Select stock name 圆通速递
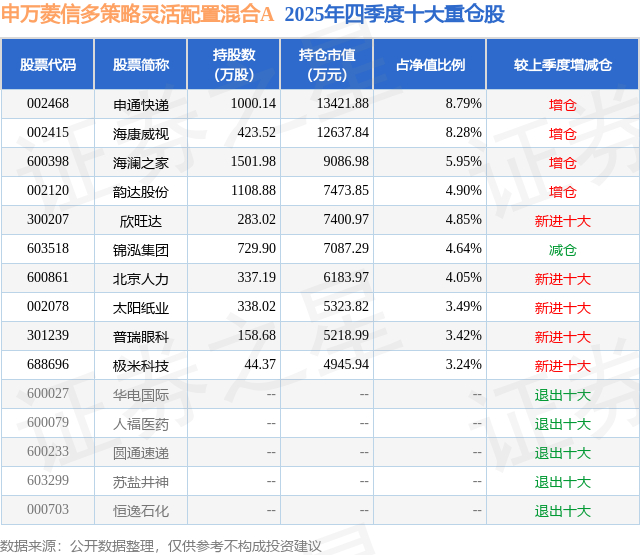Viewport: 640px width, 555px height. 141,453
